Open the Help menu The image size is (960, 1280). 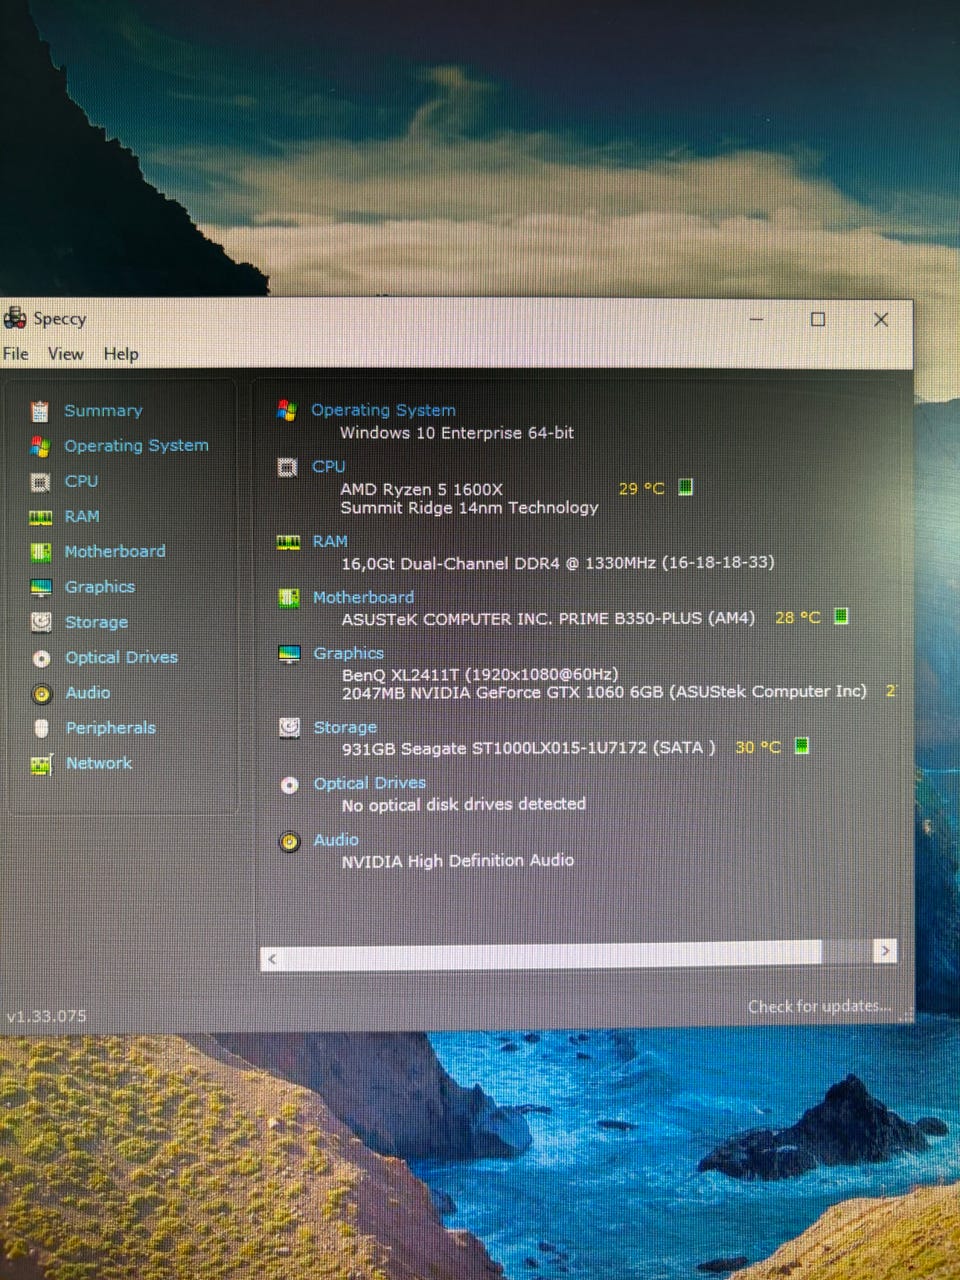point(121,354)
